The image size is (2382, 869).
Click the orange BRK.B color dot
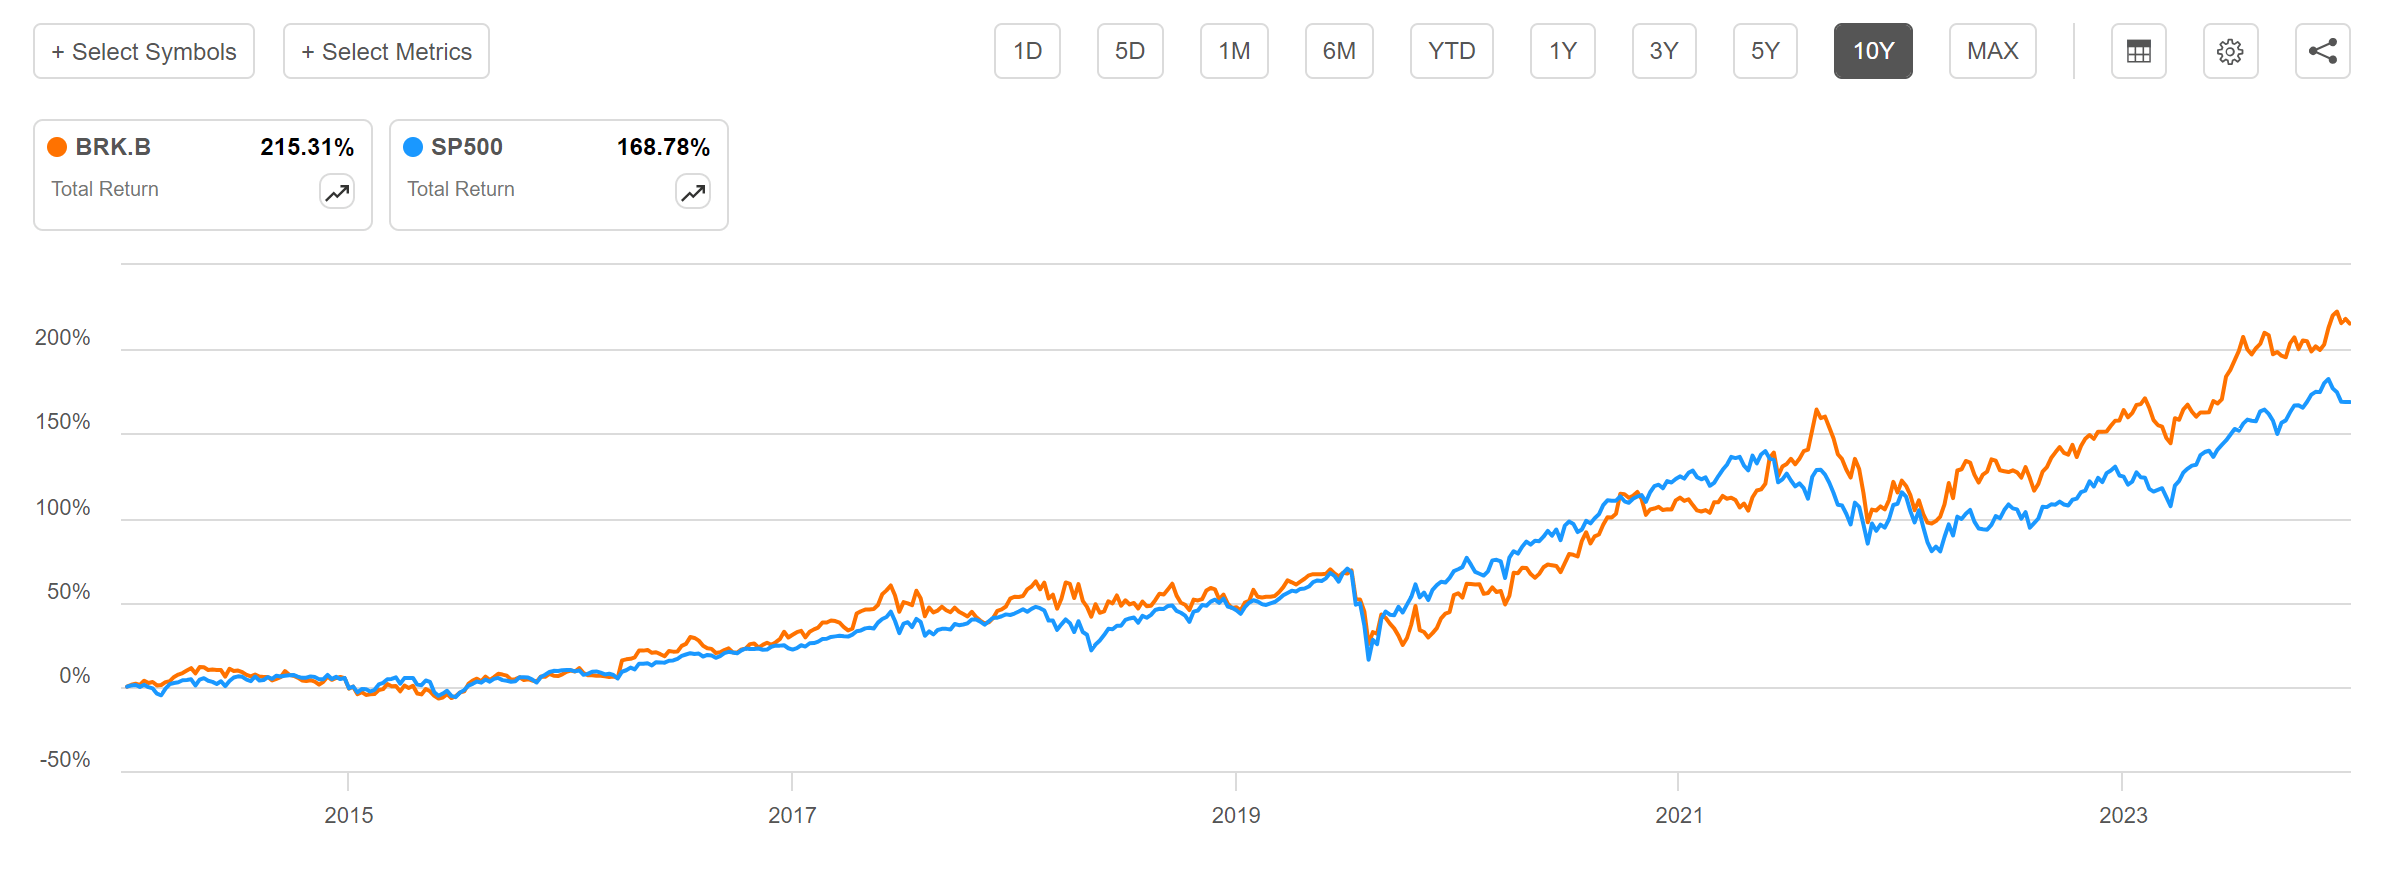[x=57, y=147]
